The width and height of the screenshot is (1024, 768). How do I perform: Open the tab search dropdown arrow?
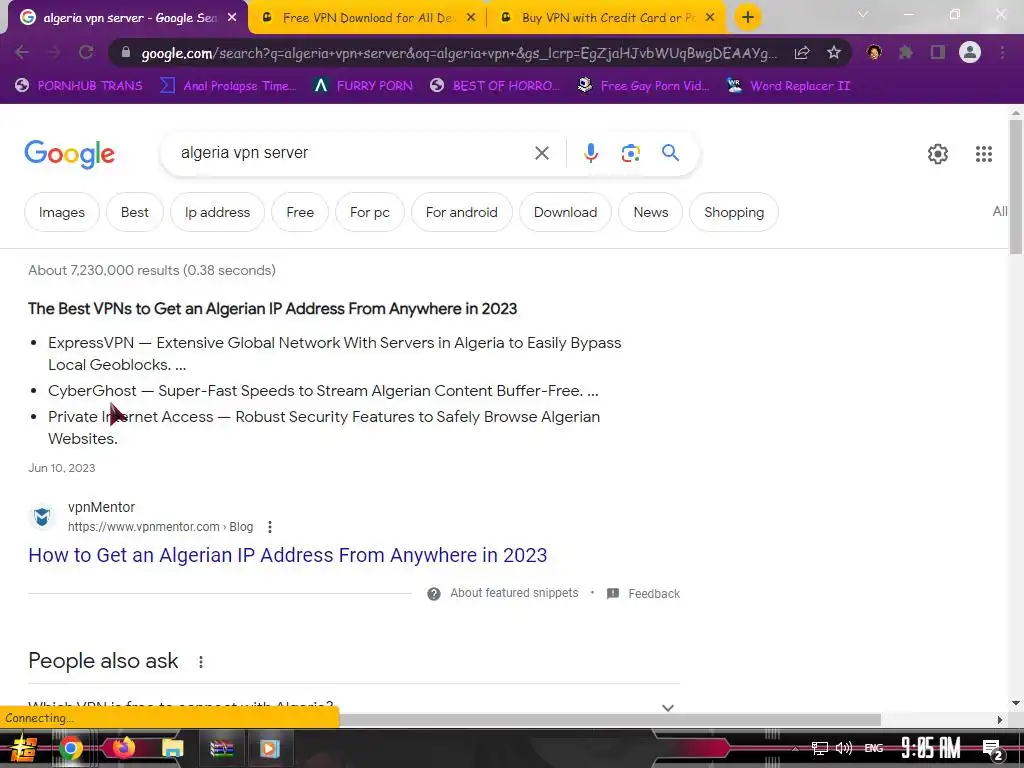click(863, 14)
